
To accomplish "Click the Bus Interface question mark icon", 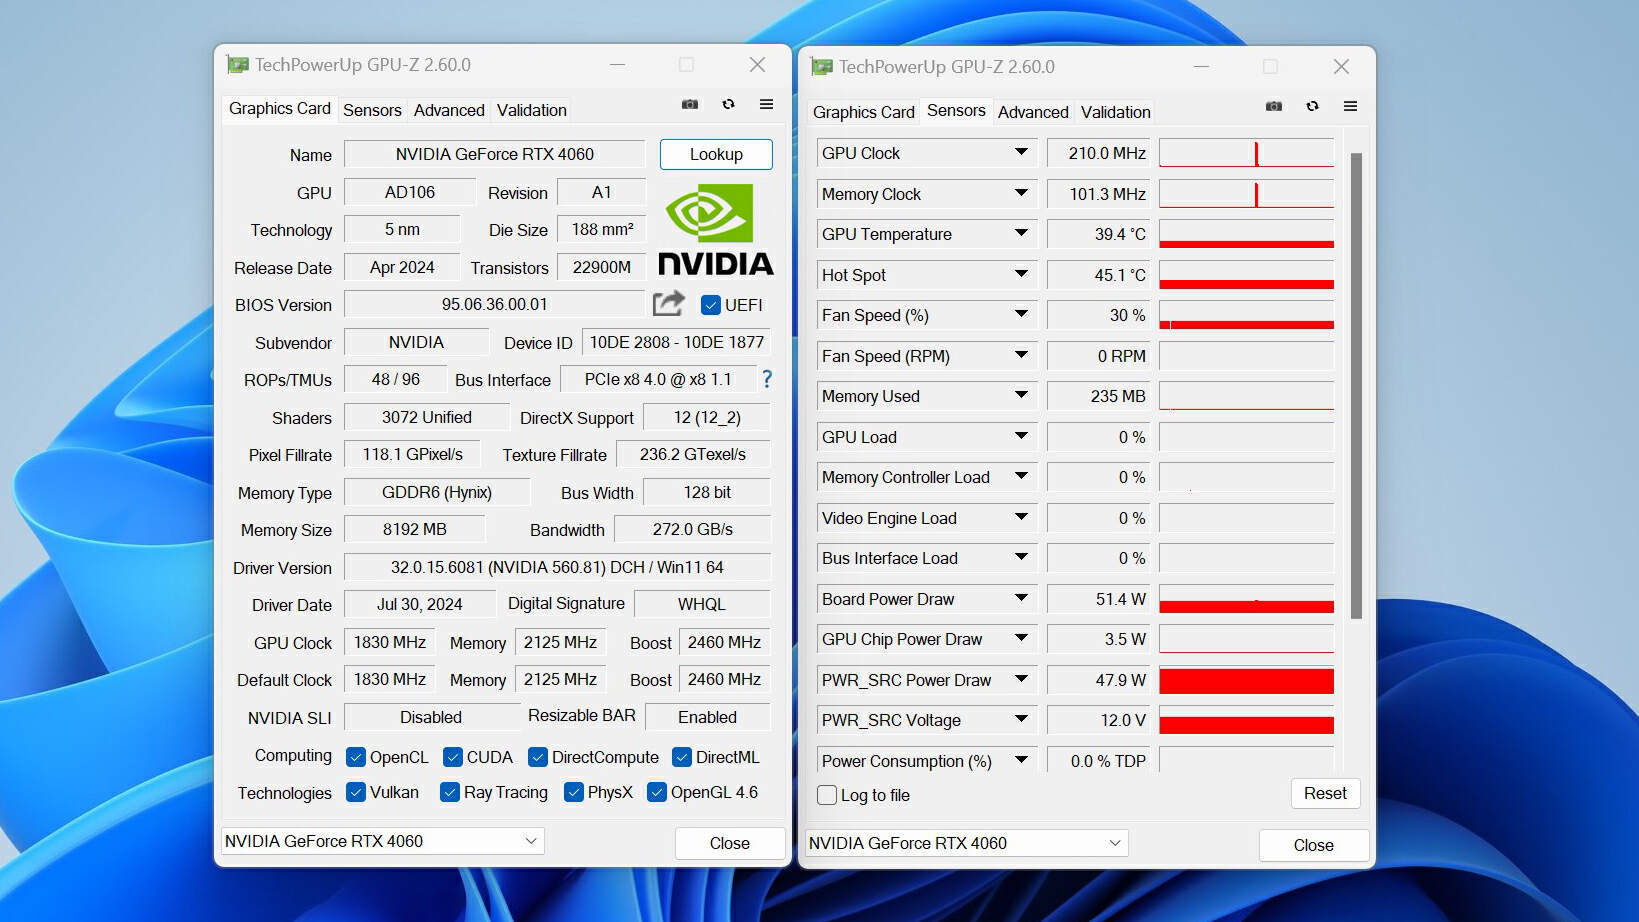I will pos(767,379).
